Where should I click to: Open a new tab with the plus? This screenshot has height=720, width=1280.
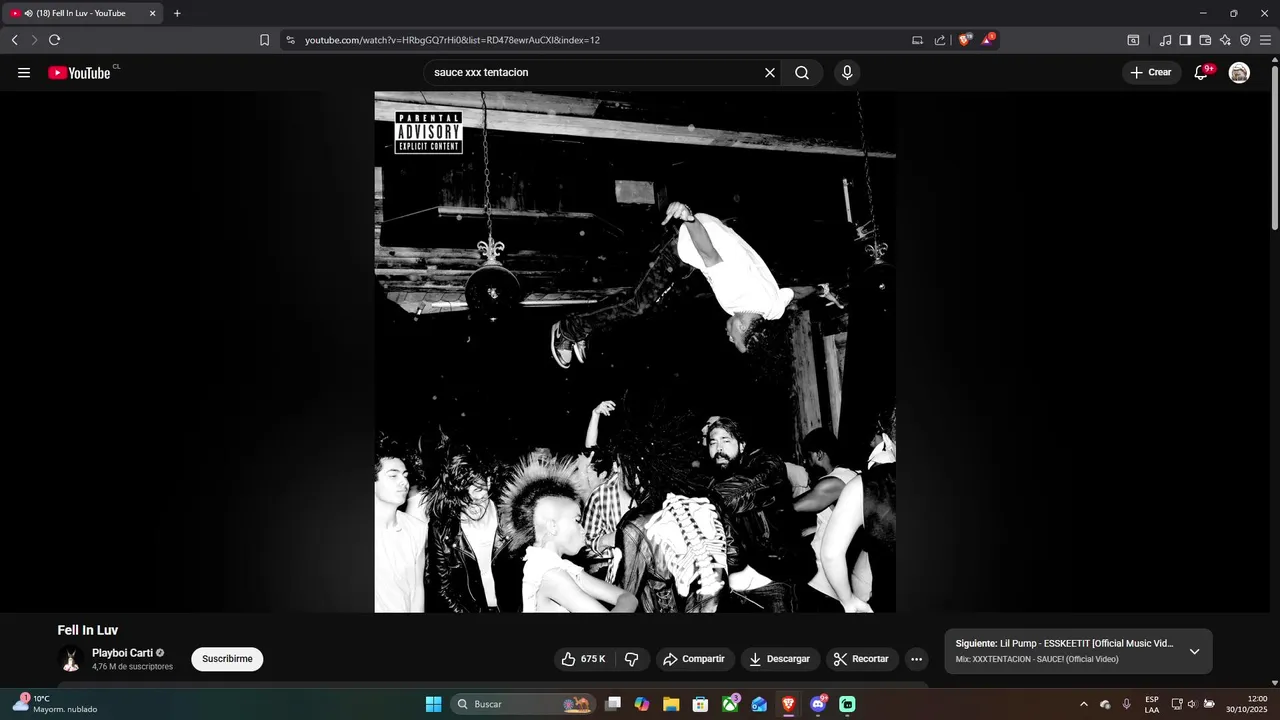click(x=177, y=13)
